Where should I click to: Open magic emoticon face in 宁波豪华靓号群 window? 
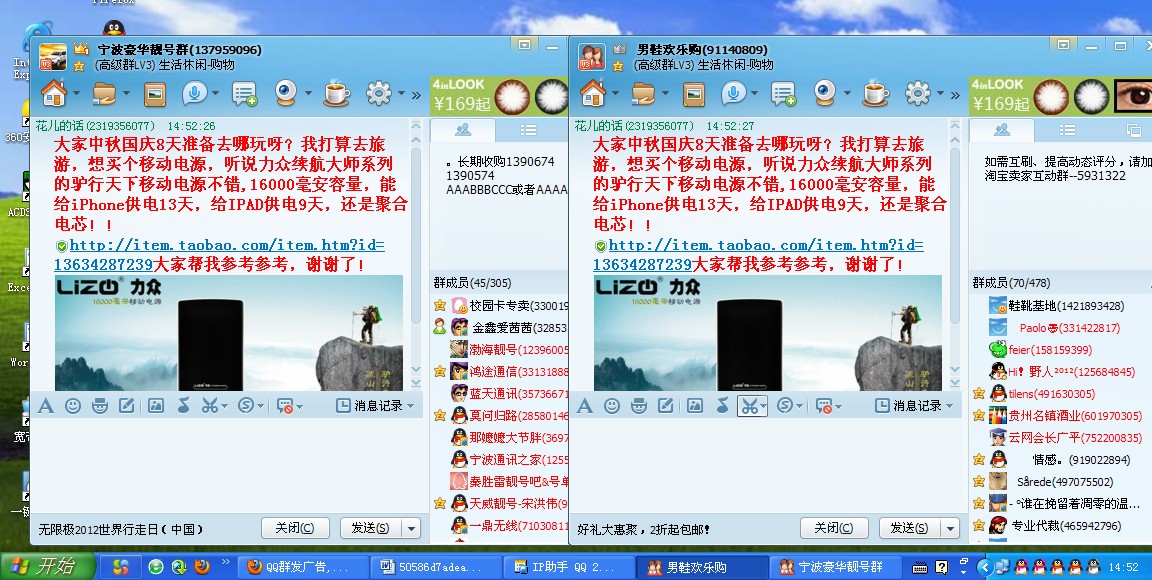100,406
